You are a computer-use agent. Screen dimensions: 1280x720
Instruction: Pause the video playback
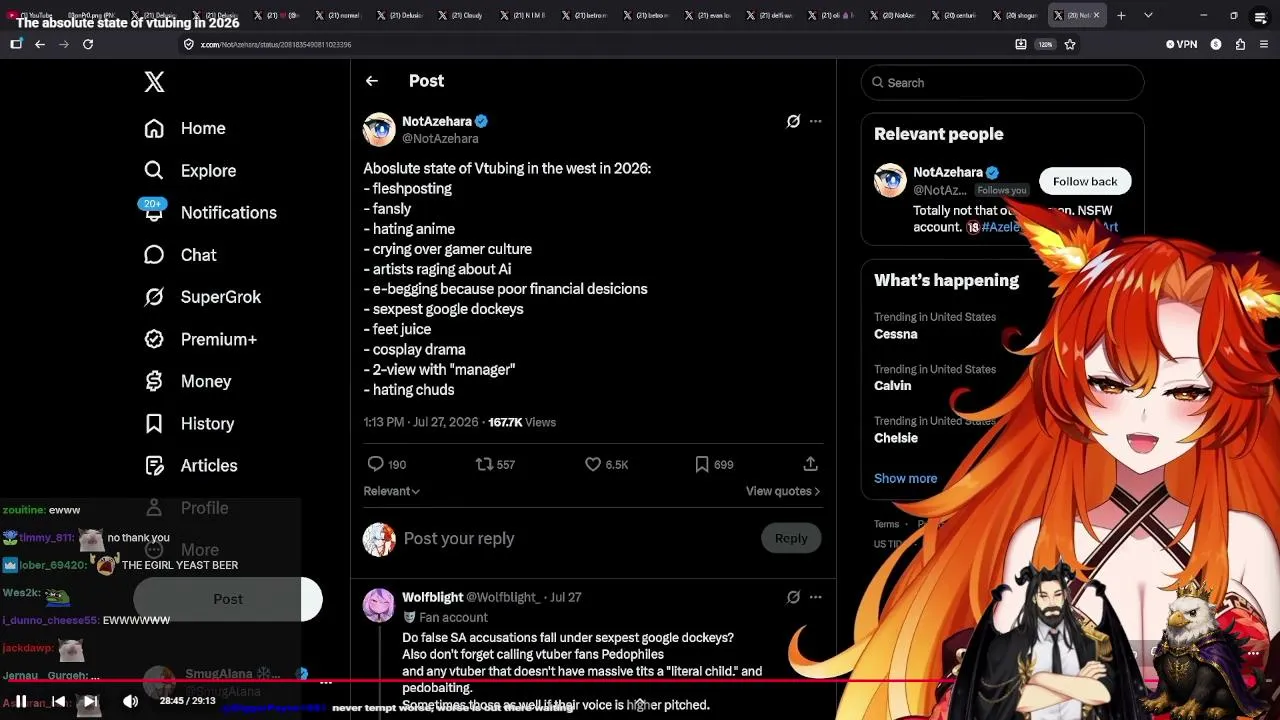pyautogui.click(x=20, y=701)
